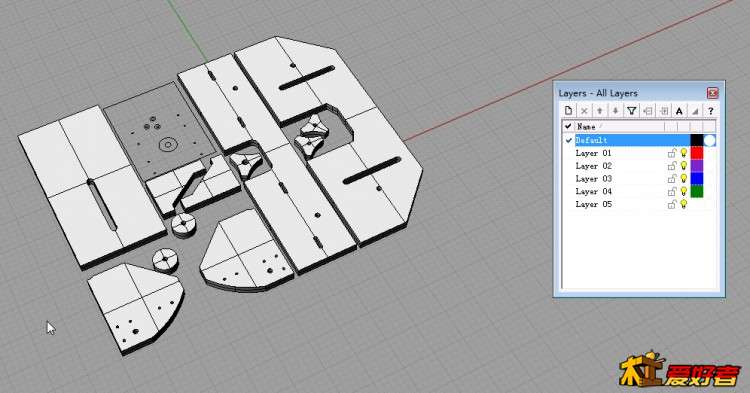Open the layer filter funnel icon
Viewport: 750px width, 393px height.
(x=631, y=111)
